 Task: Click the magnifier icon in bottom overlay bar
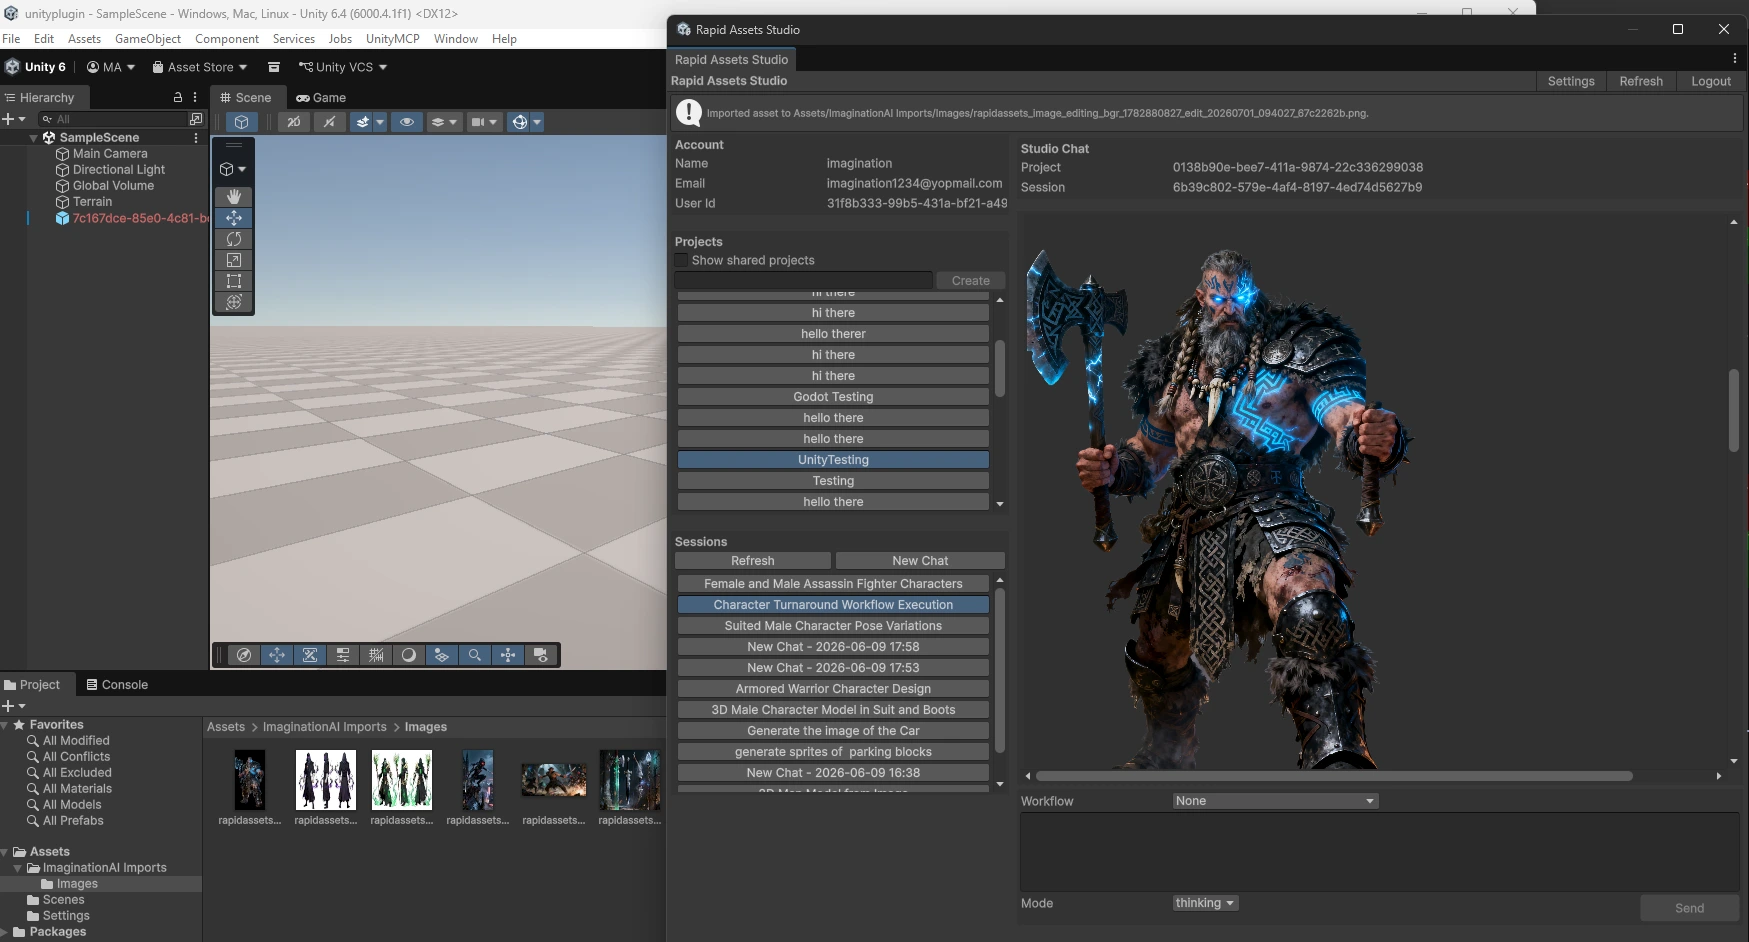pos(475,655)
